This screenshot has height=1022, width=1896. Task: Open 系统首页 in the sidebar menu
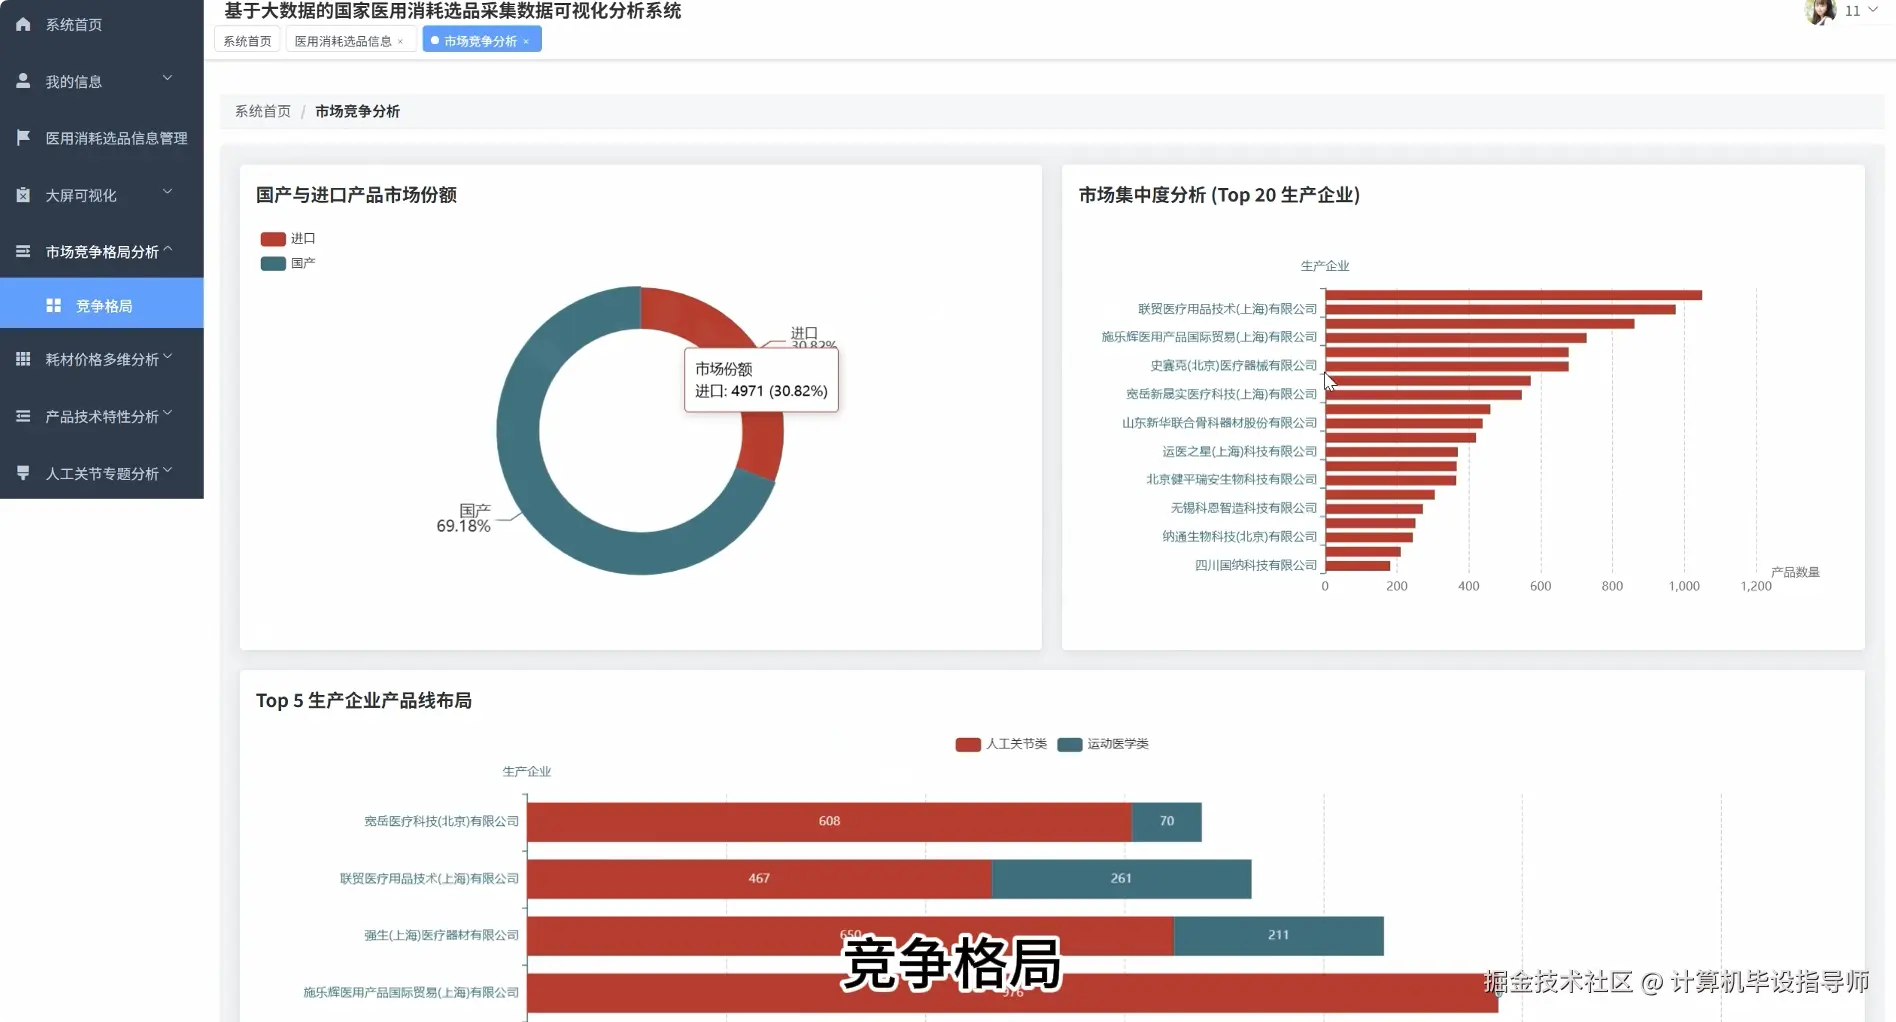click(101, 24)
